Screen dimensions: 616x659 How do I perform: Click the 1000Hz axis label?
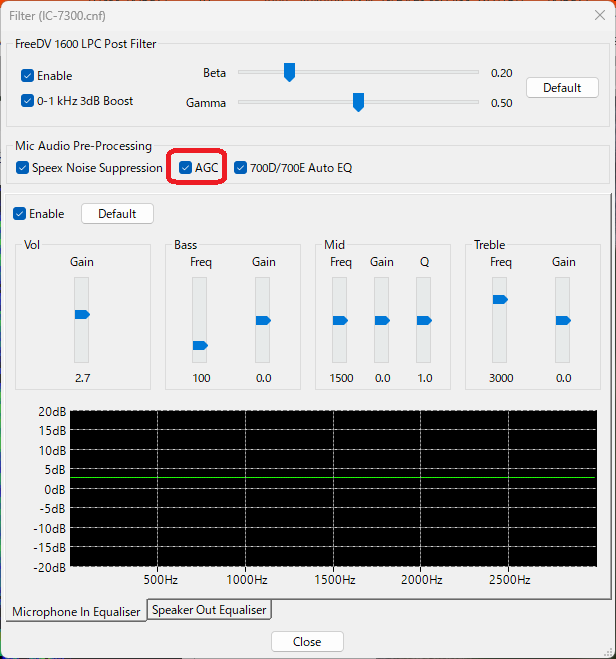click(x=247, y=580)
